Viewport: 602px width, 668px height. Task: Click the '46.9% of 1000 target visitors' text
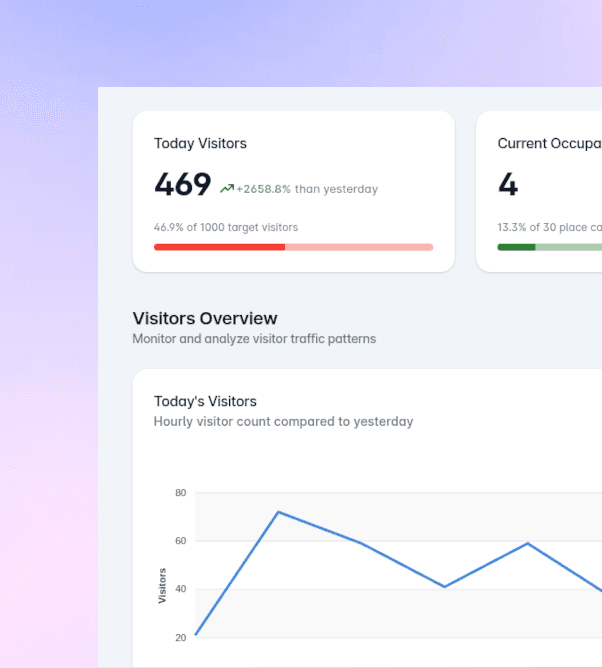pos(225,227)
